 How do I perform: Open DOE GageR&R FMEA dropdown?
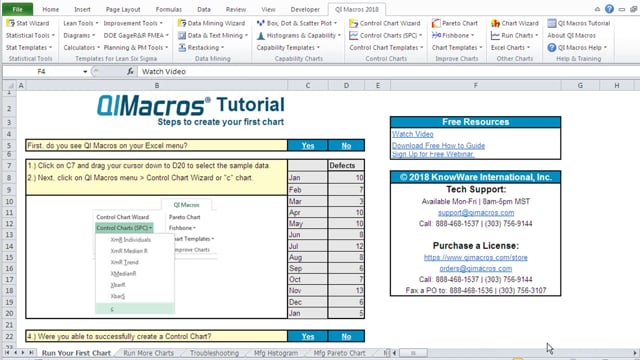136,36
